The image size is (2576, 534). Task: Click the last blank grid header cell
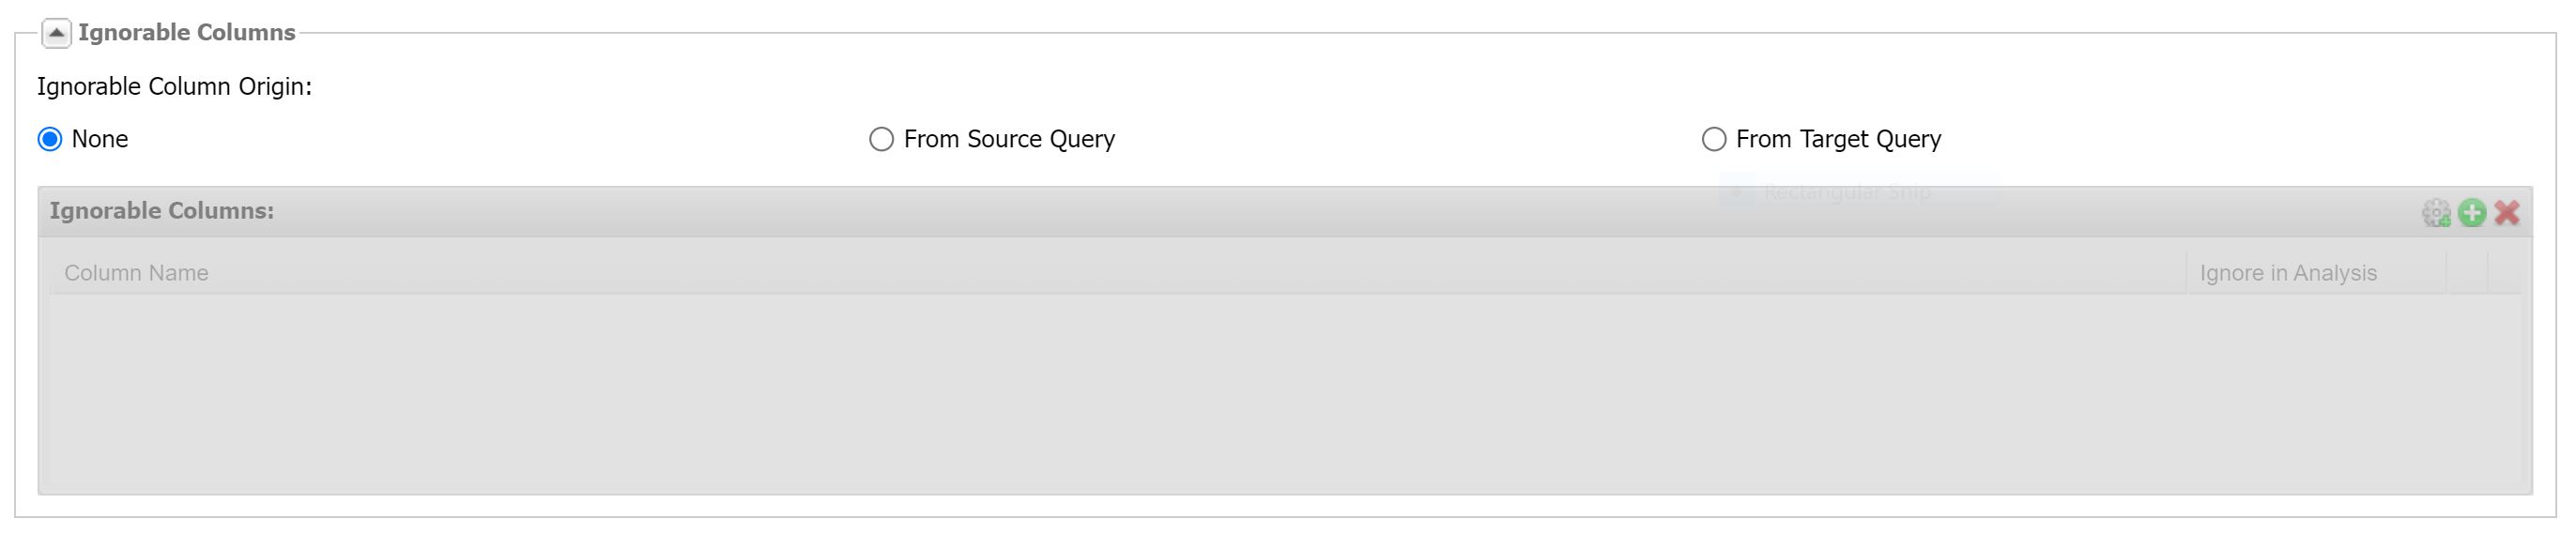[x=2504, y=273]
